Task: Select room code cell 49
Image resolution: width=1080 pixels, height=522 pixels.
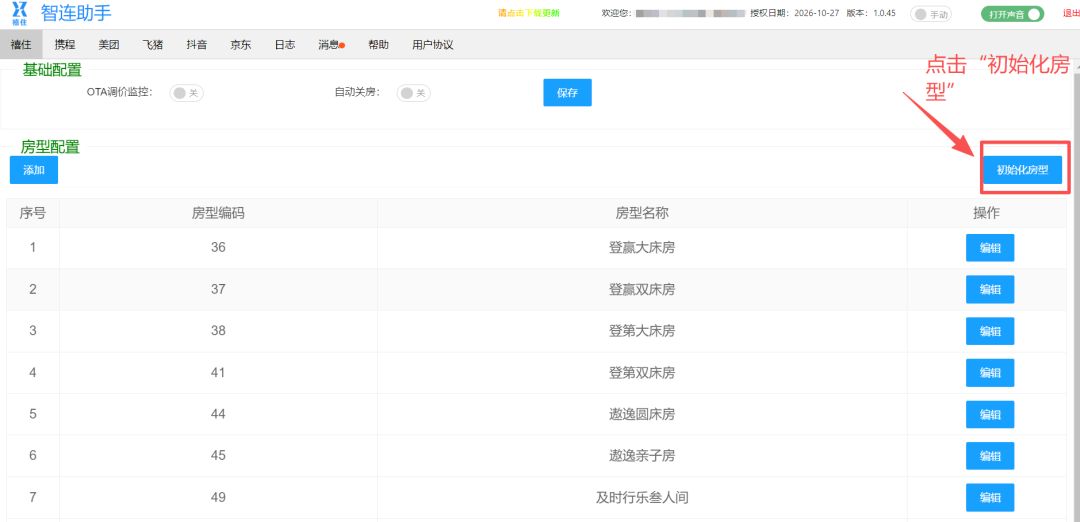Action: tap(218, 497)
